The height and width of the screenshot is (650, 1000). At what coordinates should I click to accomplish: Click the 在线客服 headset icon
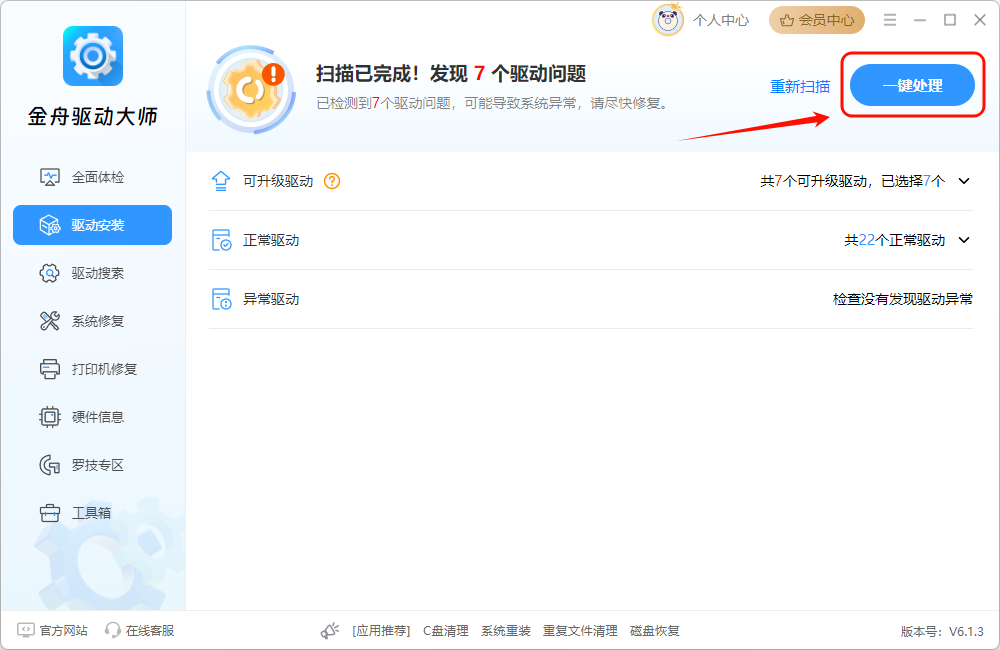(113, 630)
